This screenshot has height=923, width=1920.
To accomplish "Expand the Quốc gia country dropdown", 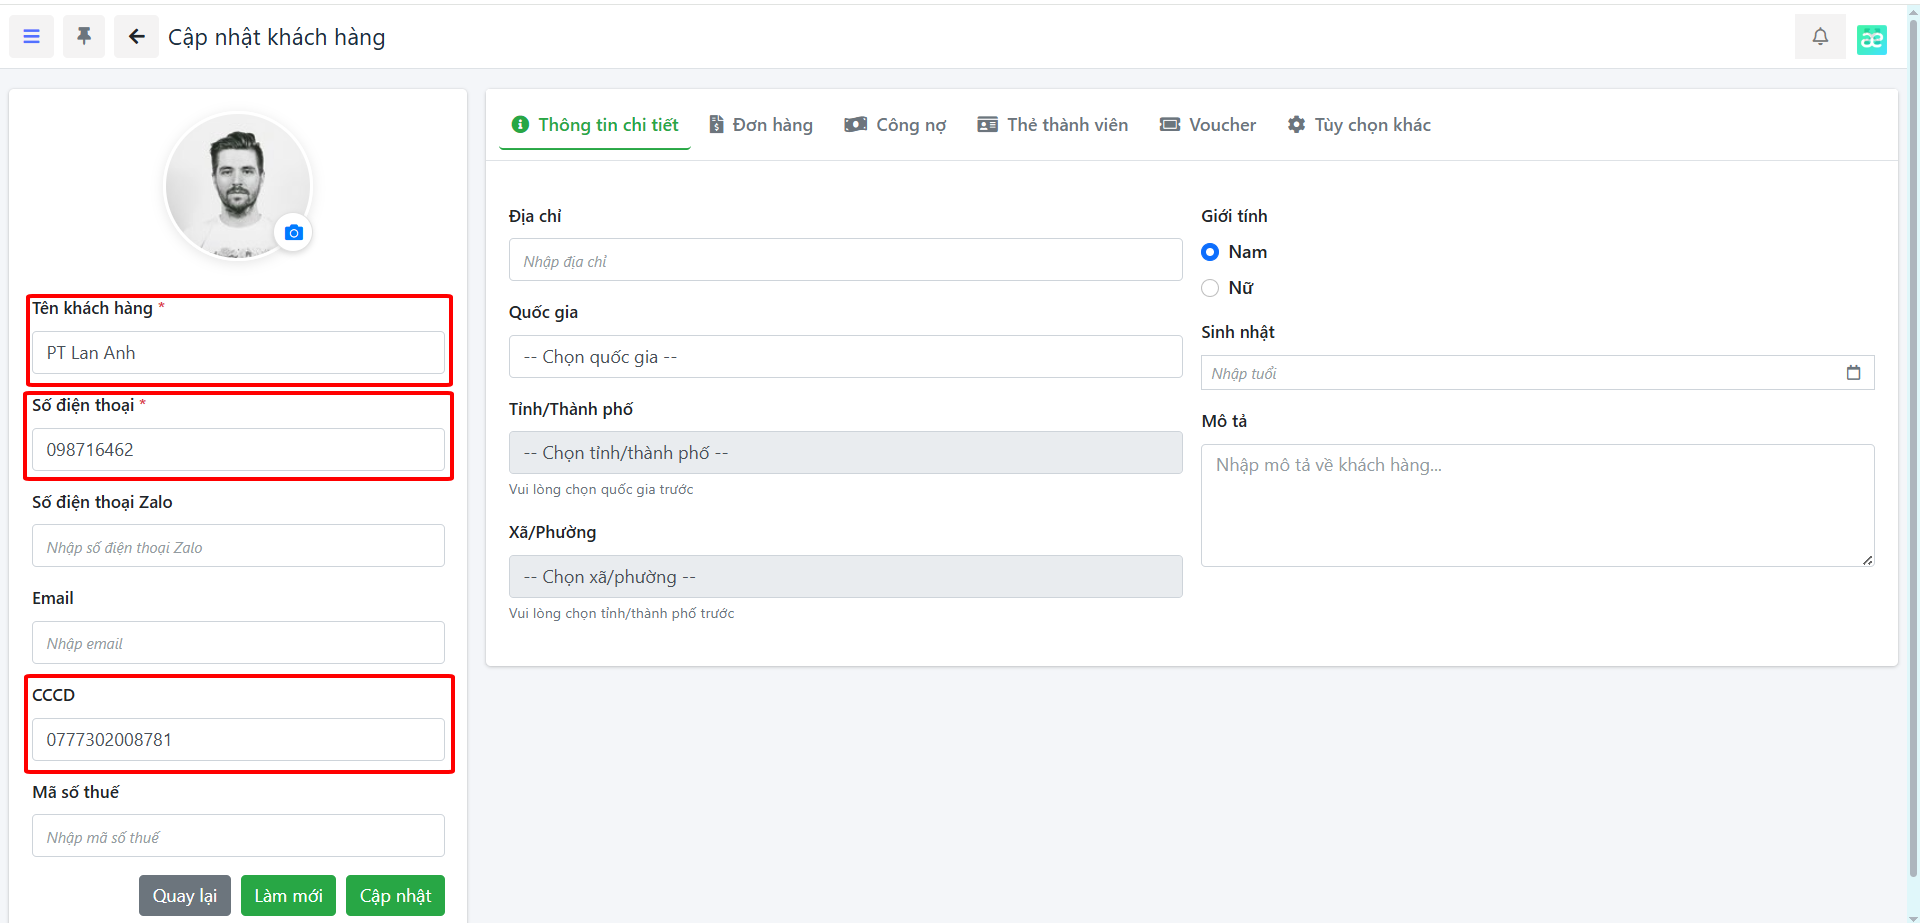I will point(845,357).
